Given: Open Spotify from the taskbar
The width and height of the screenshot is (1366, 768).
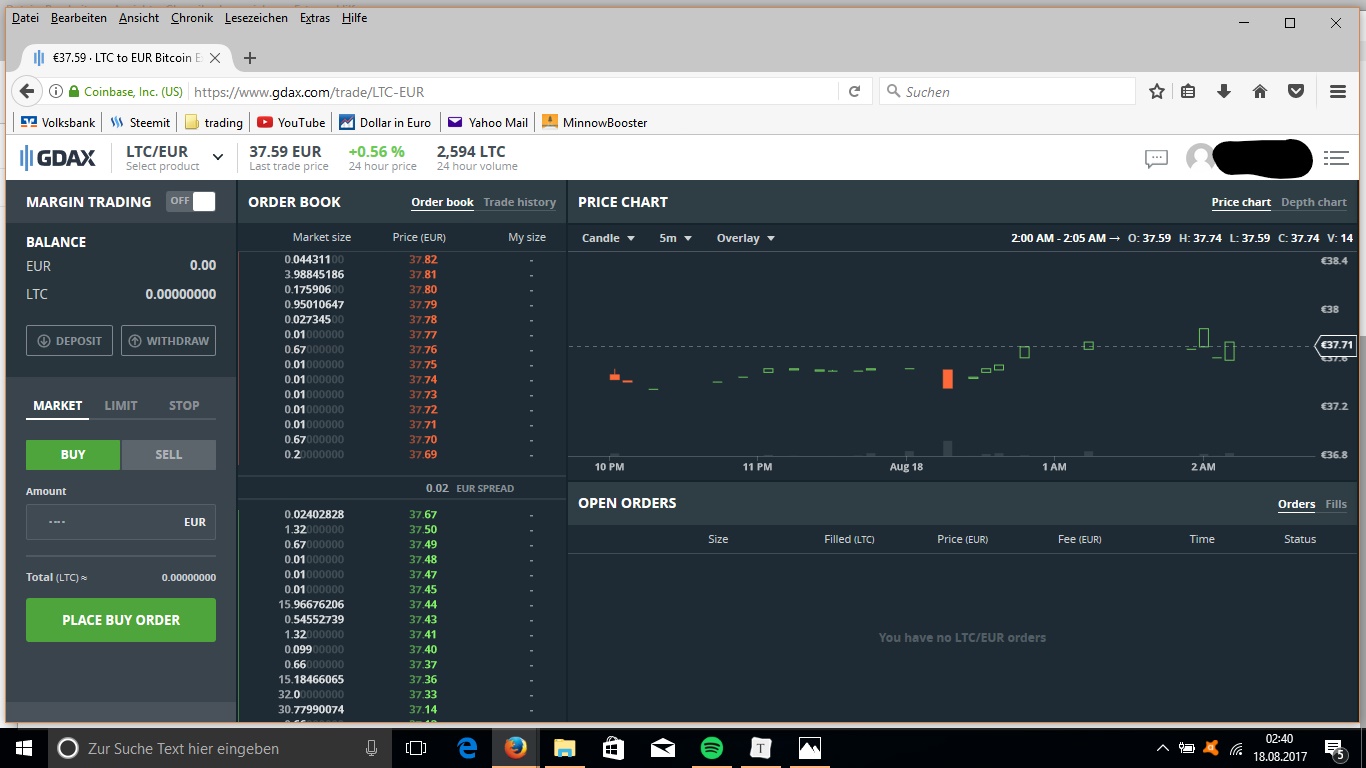Looking at the screenshot, I should click(x=711, y=748).
